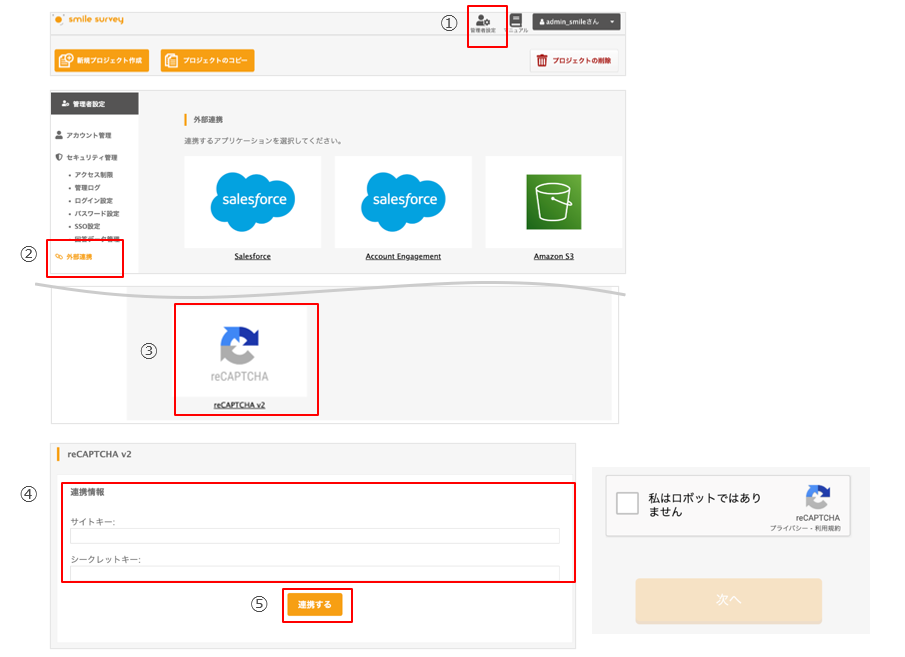The width and height of the screenshot is (905, 657).
Task: Select 外部連携 in sidebar
Action: click(74, 257)
